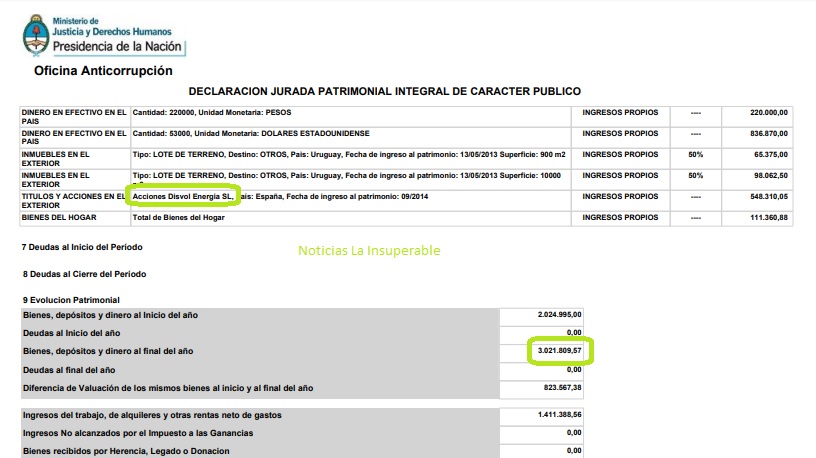Click the 836.870,00 amount cell
The height and width of the screenshot is (458, 816).
coord(757,134)
